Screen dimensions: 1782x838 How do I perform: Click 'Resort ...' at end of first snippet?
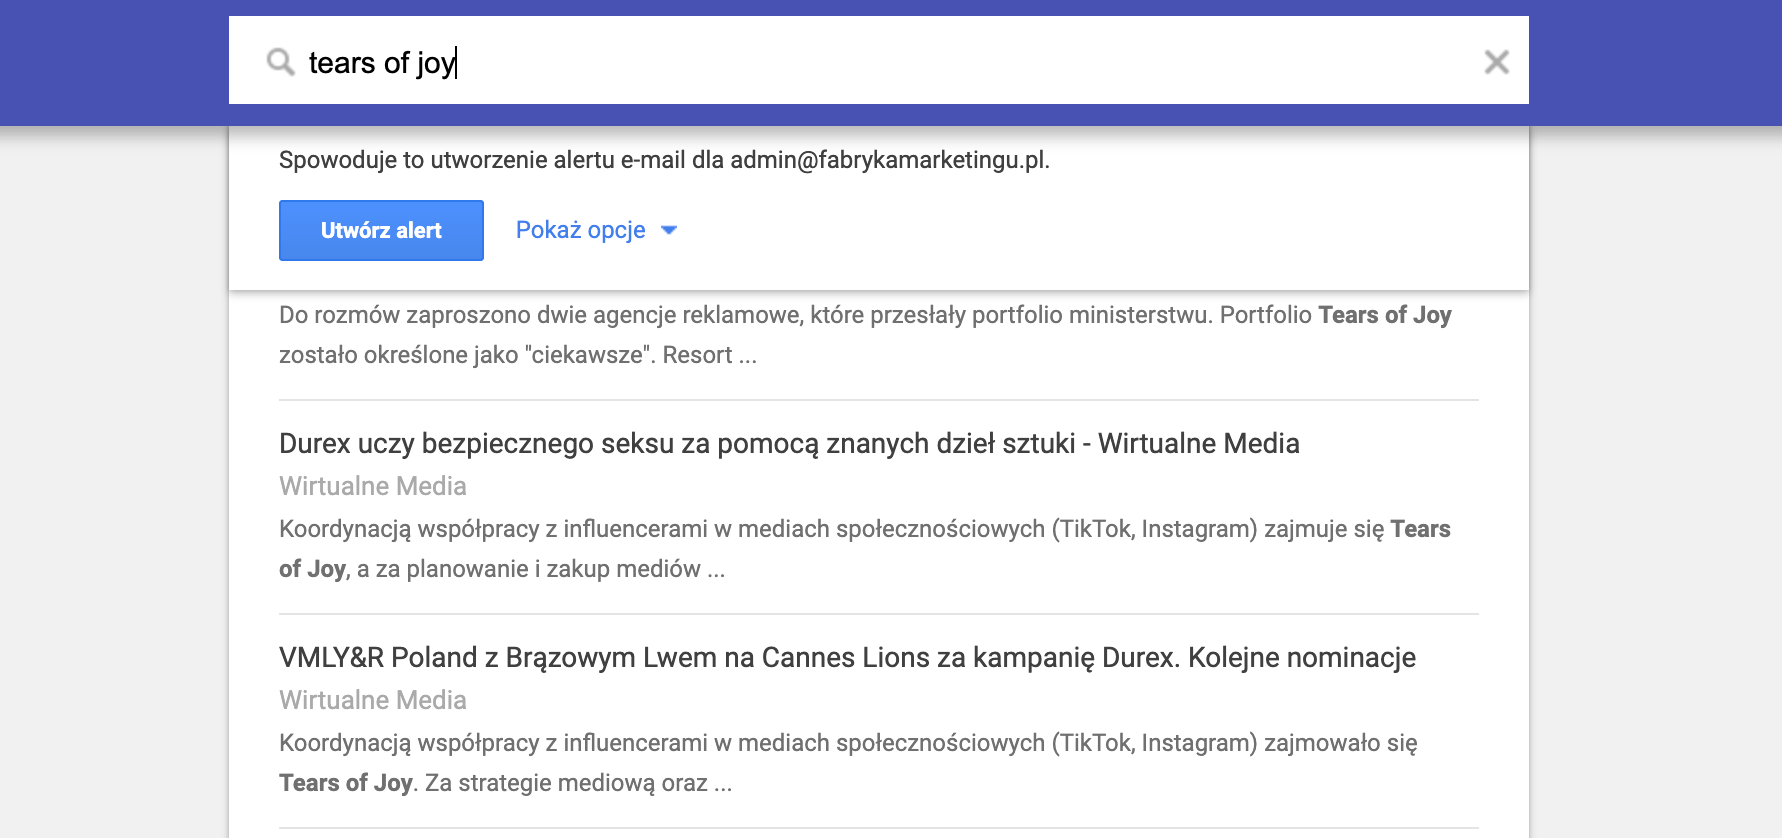709,355
